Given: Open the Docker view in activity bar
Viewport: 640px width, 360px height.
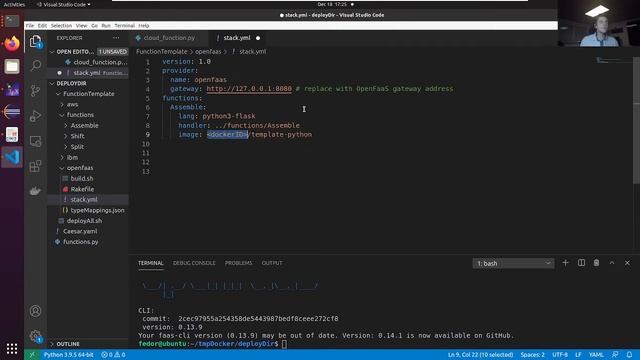Looking at the screenshot, I should [x=36, y=191].
